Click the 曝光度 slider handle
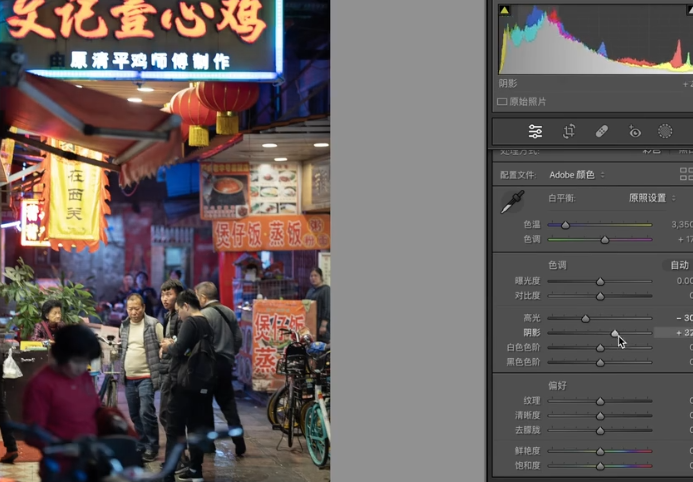Viewport: 693px width, 482px height. (600, 281)
